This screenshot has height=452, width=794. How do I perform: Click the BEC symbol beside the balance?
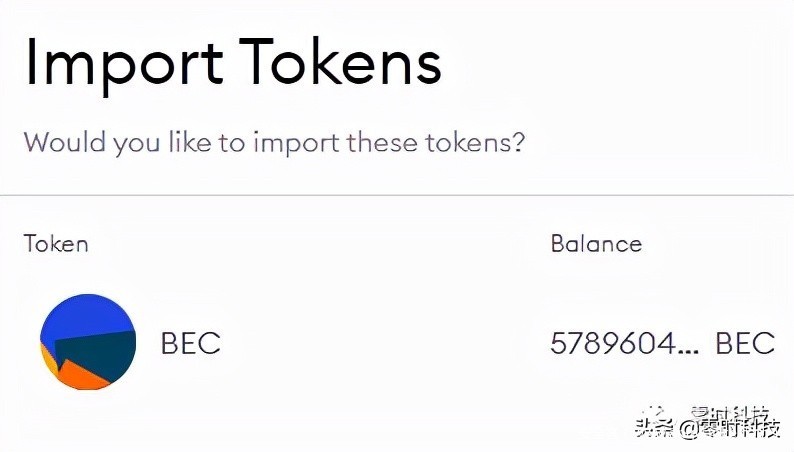[x=745, y=343]
